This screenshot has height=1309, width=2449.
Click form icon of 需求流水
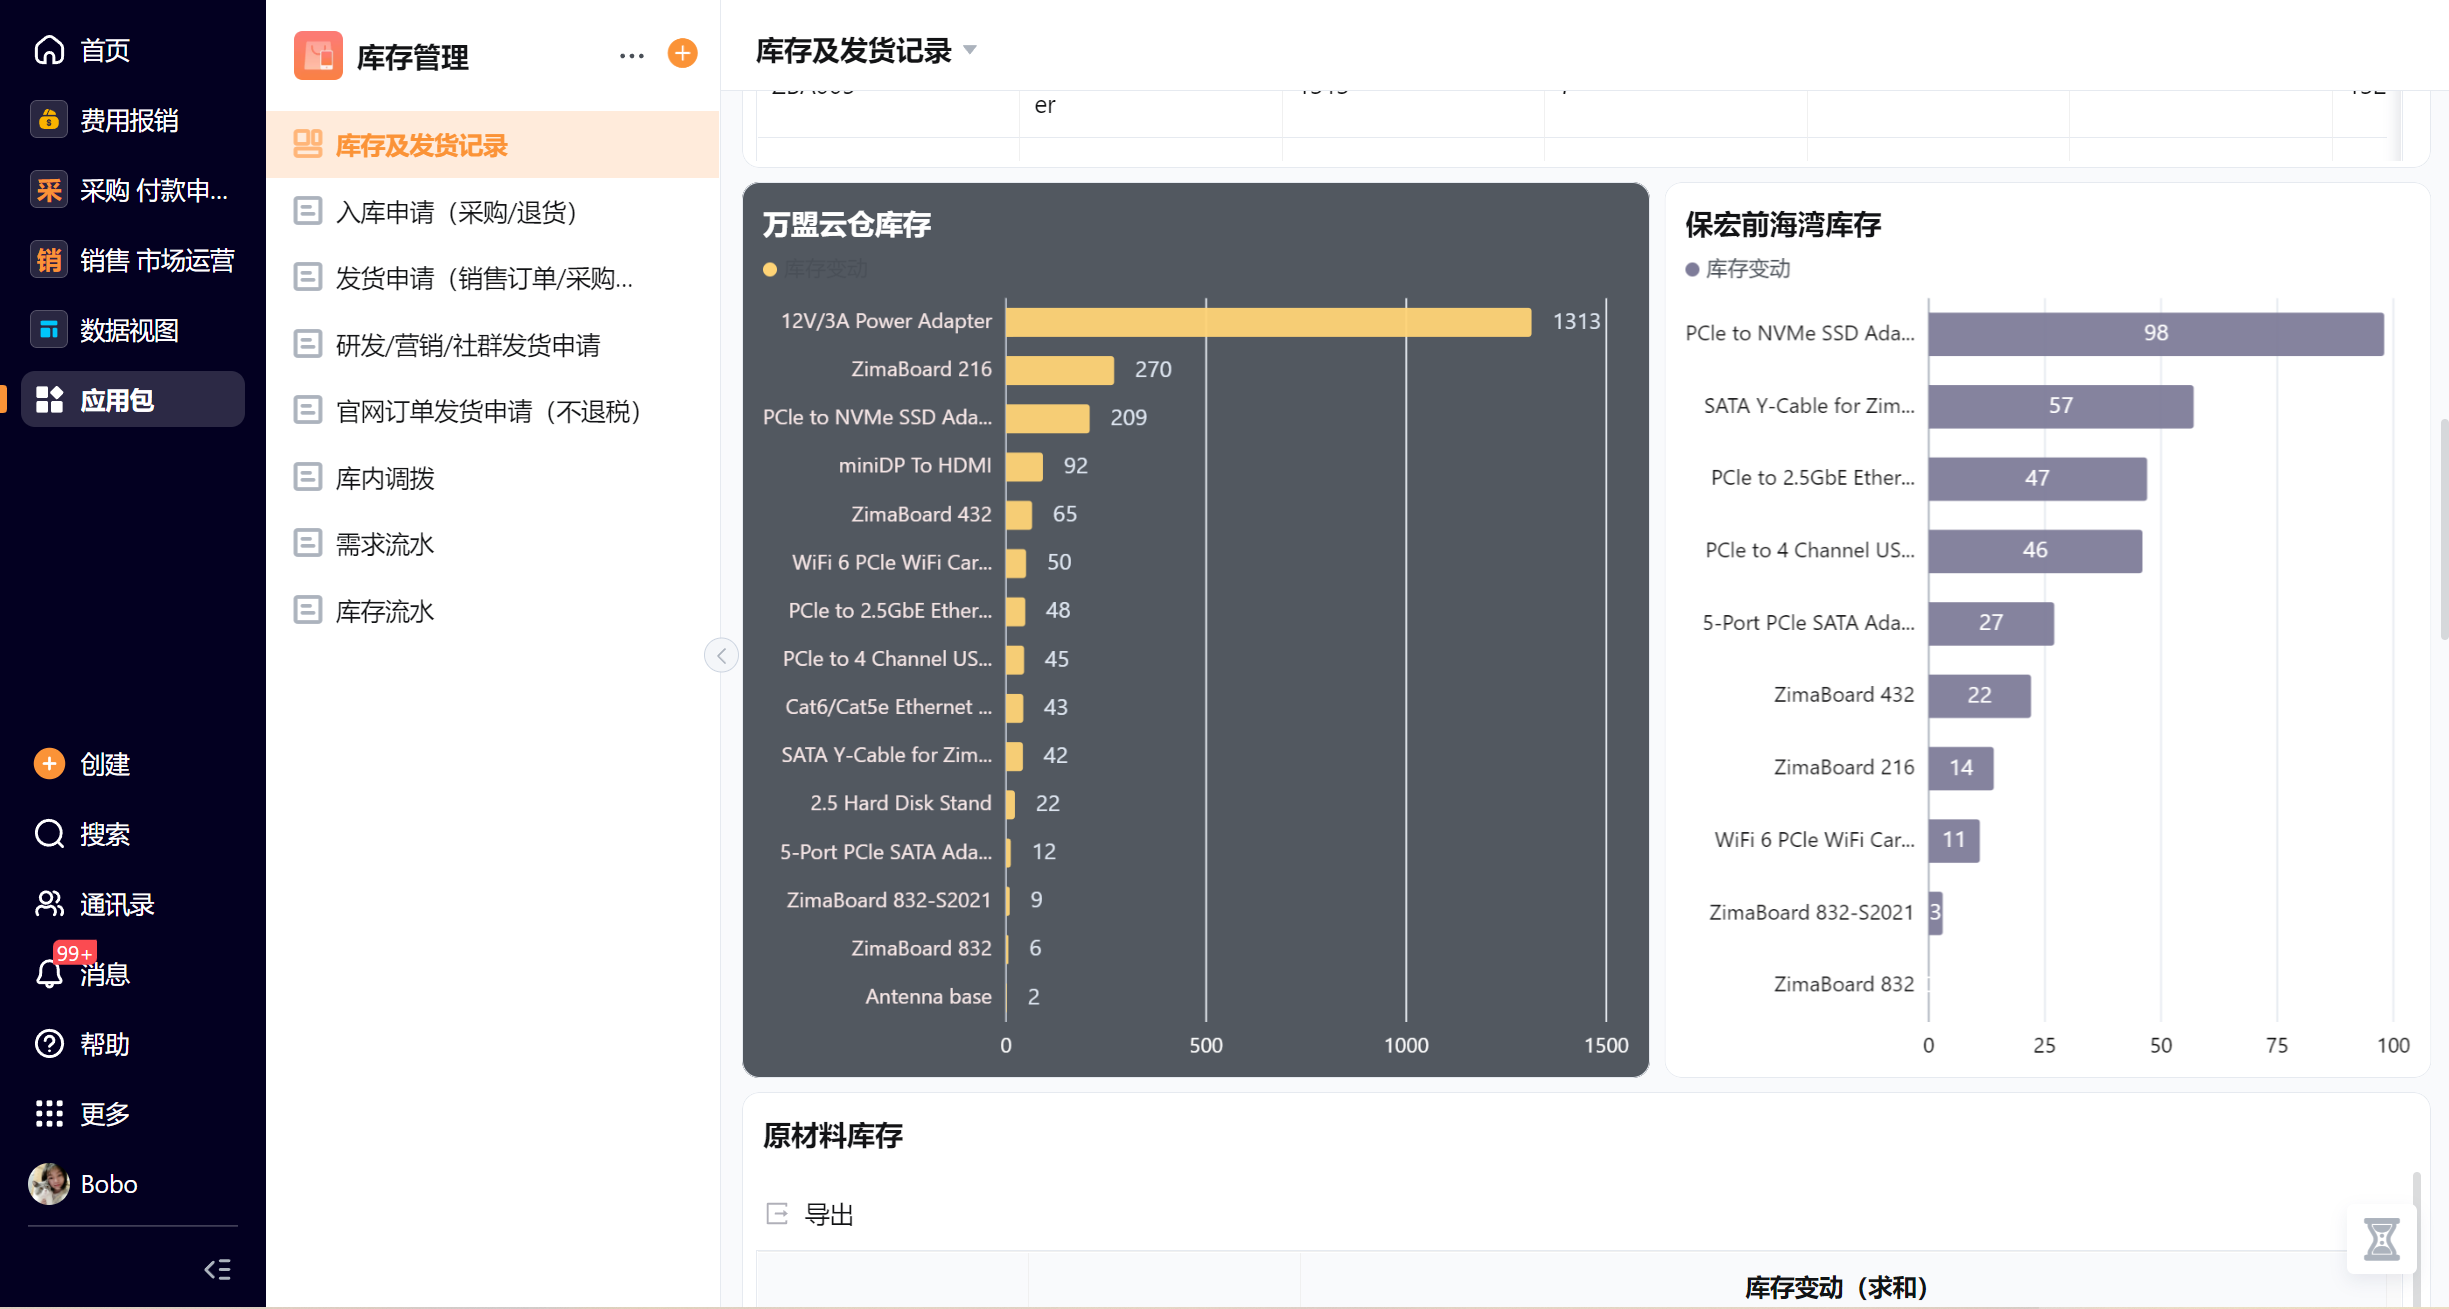coord(307,543)
